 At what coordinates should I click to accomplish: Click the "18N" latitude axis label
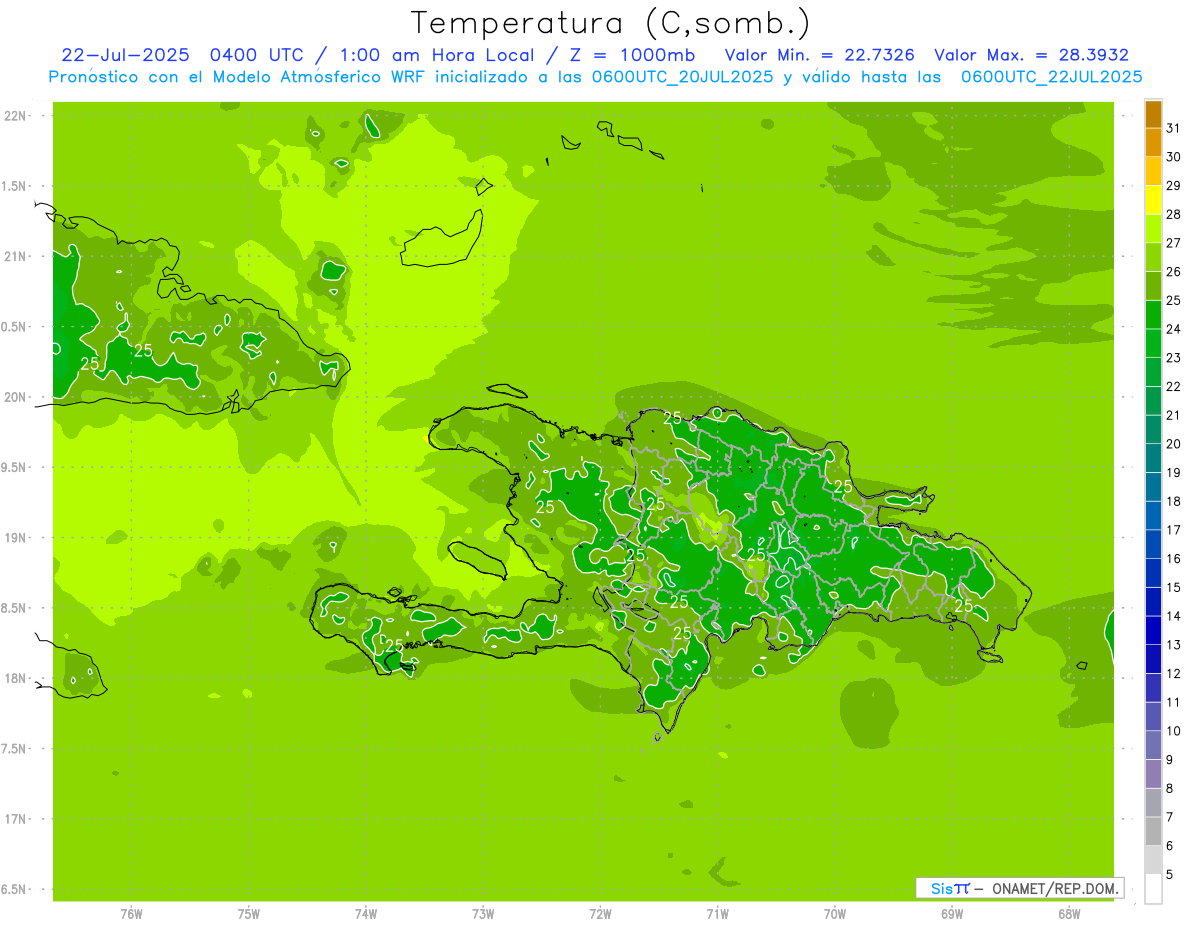pos(14,679)
